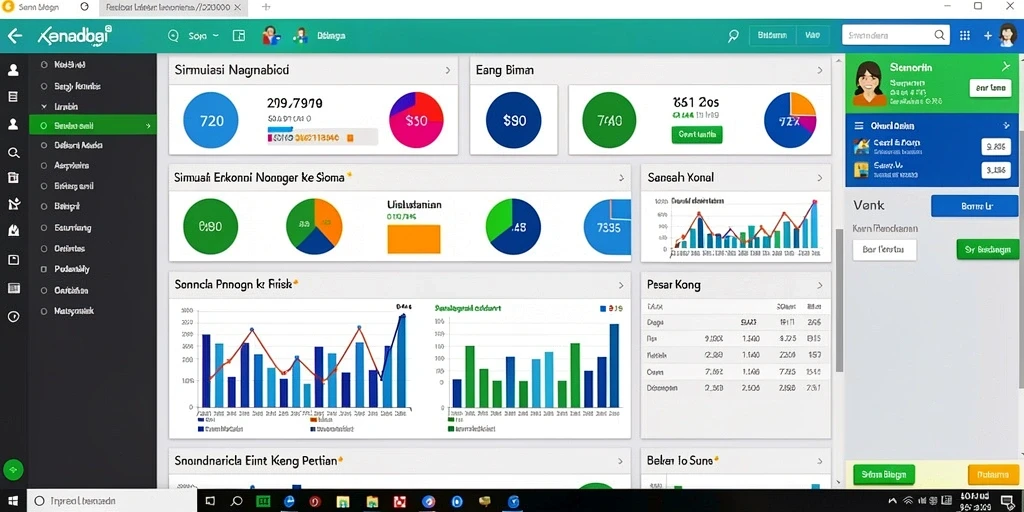Click the blue button beside Venk
1024x512 pixels.
(x=974, y=206)
